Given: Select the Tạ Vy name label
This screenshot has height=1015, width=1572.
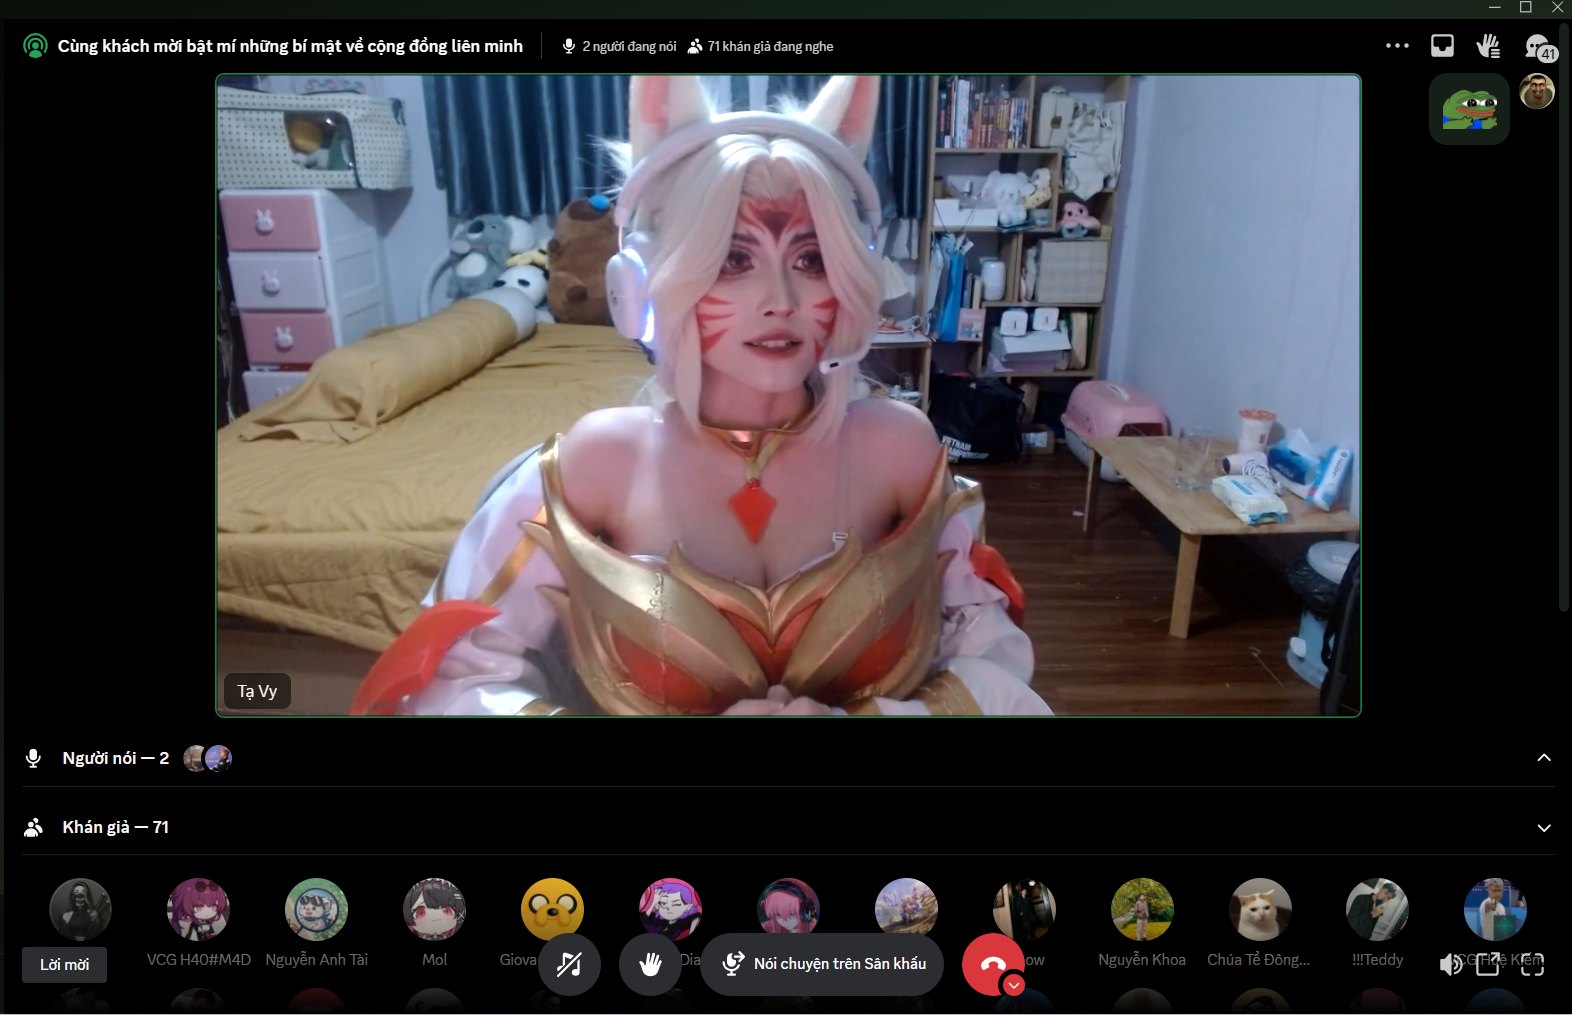Looking at the screenshot, I should coord(257,691).
